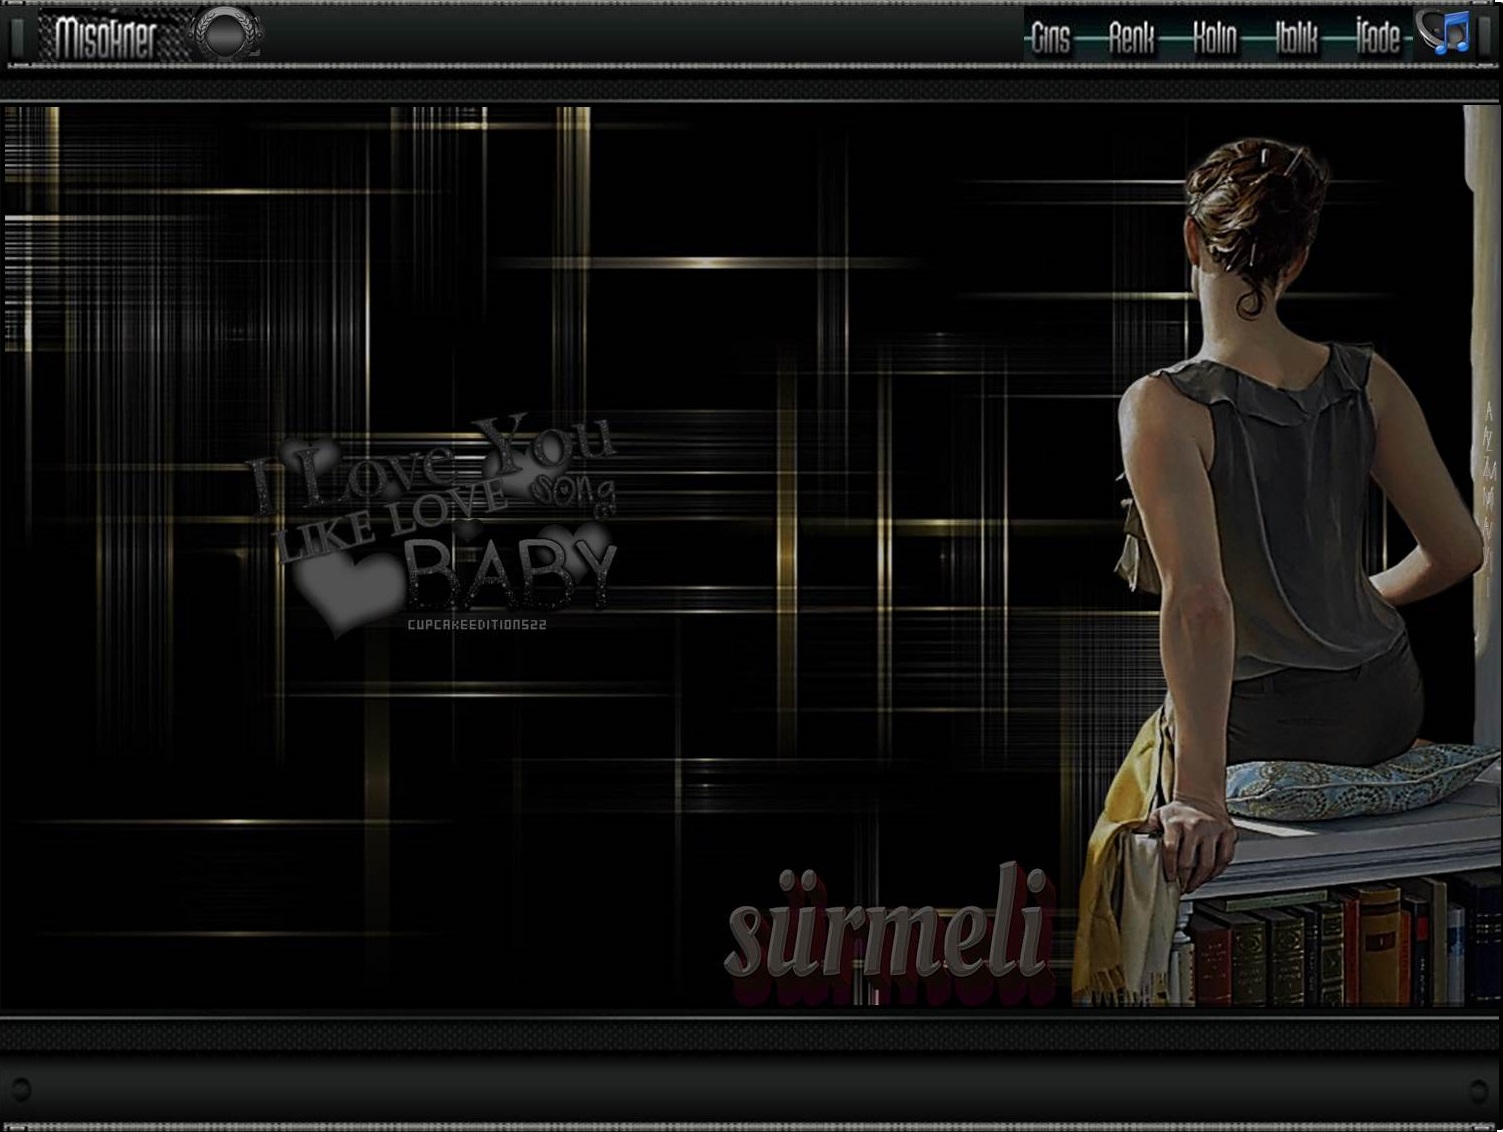The width and height of the screenshot is (1503, 1132).
Task: Click the left edge grip of top bar
Action: (x=16, y=37)
